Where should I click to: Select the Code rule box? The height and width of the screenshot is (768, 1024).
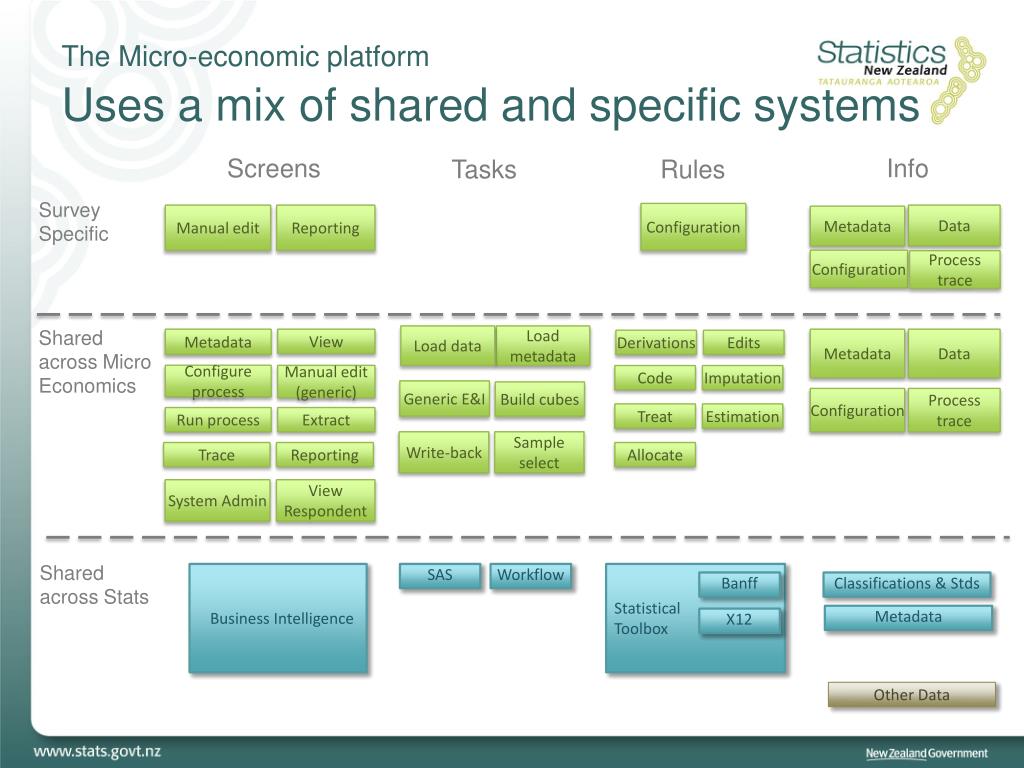(x=654, y=378)
